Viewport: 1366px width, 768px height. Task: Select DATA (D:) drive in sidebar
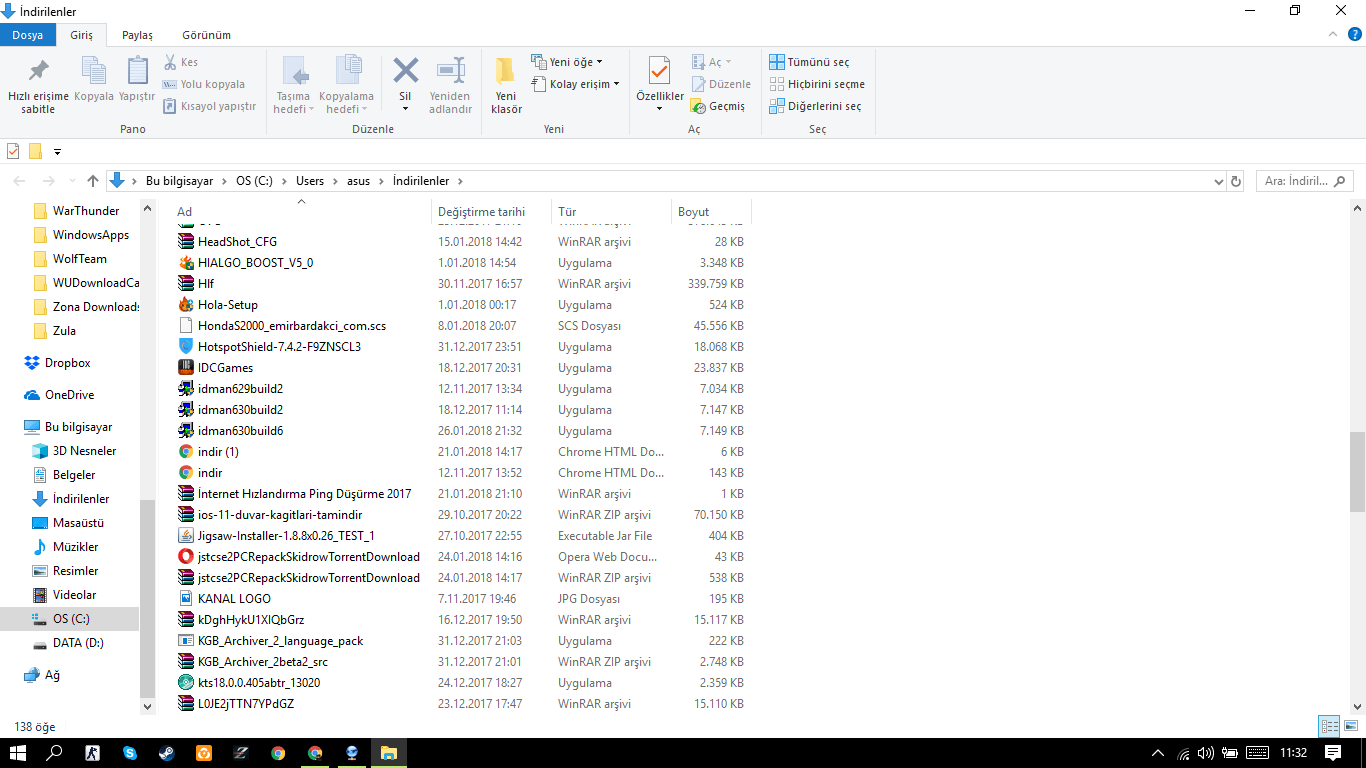tap(78, 643)
